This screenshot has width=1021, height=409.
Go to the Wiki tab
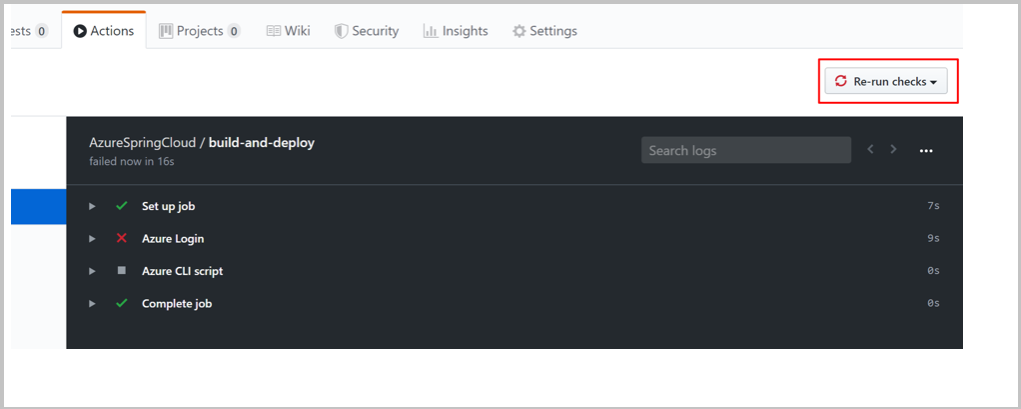click(x=288, y=31)
